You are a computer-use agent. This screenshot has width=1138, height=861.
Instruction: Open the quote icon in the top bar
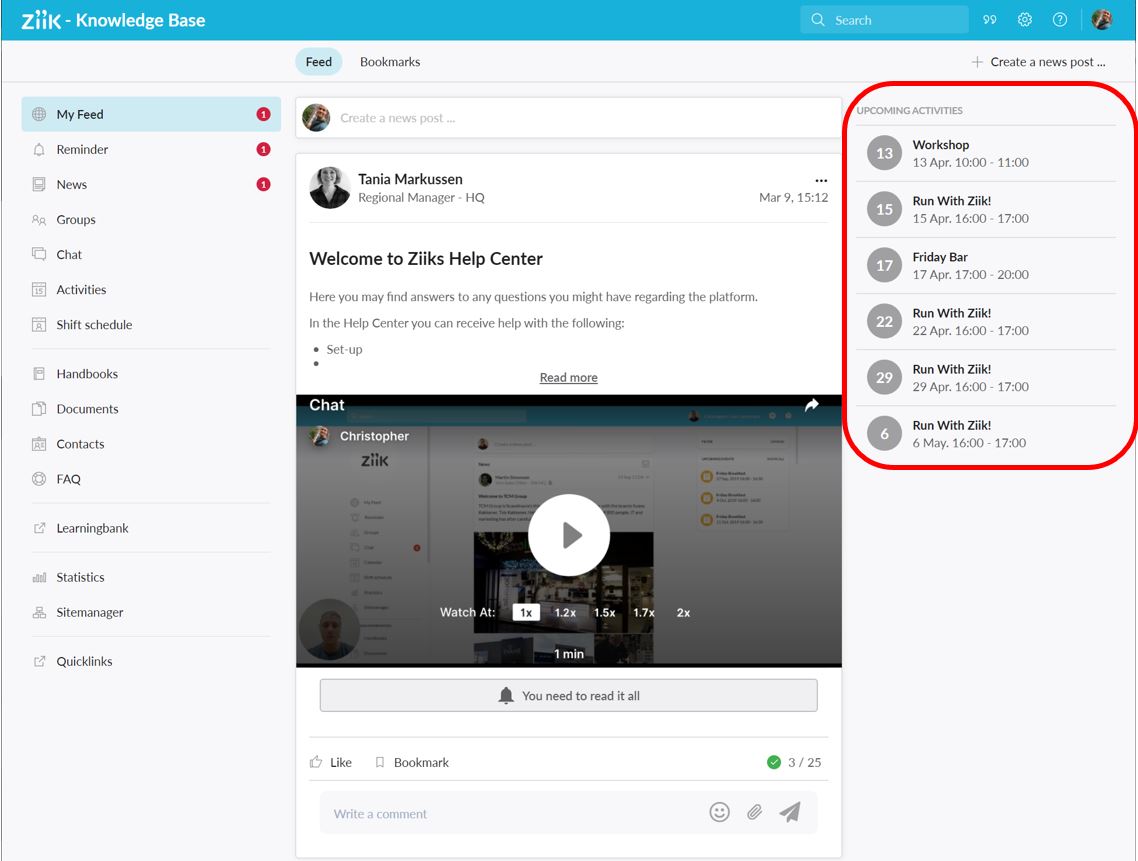coord(989,20)
